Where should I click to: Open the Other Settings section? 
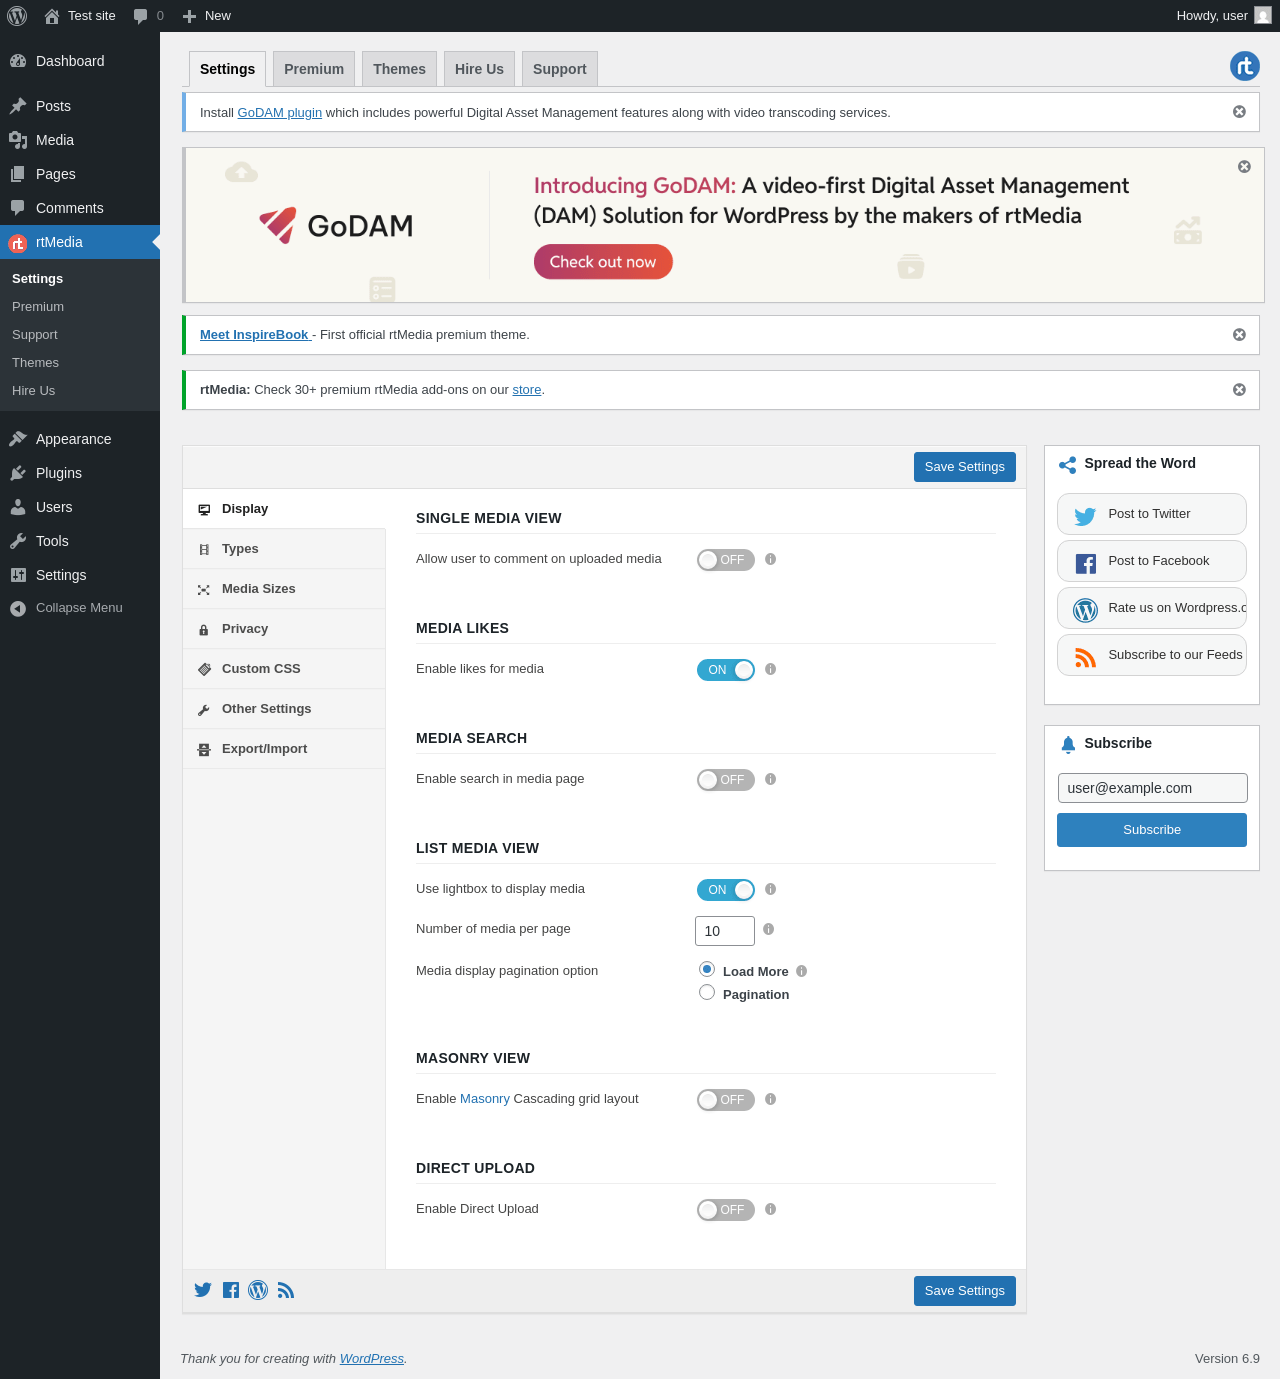[x=284, y=709]
